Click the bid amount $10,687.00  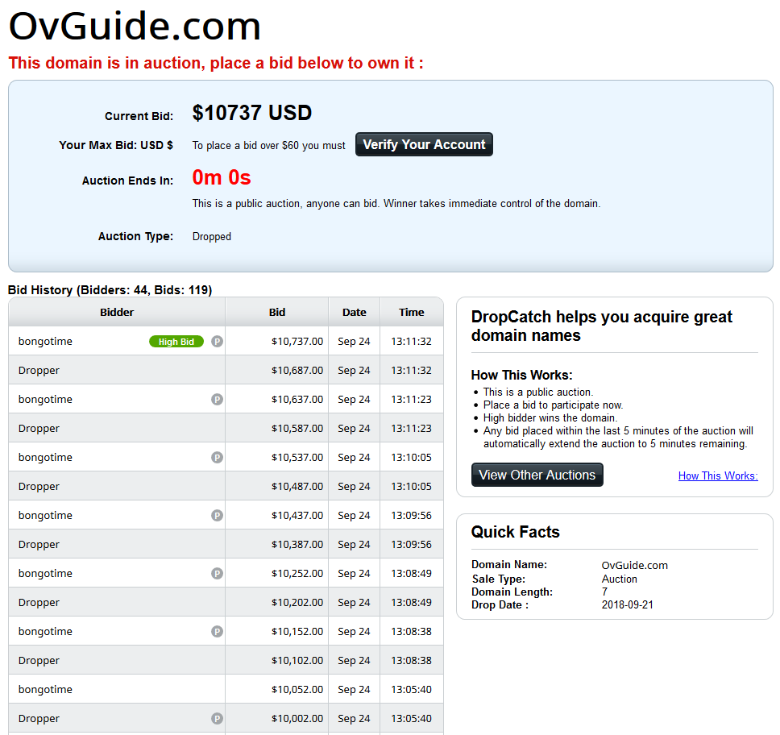tap(297, 370)
